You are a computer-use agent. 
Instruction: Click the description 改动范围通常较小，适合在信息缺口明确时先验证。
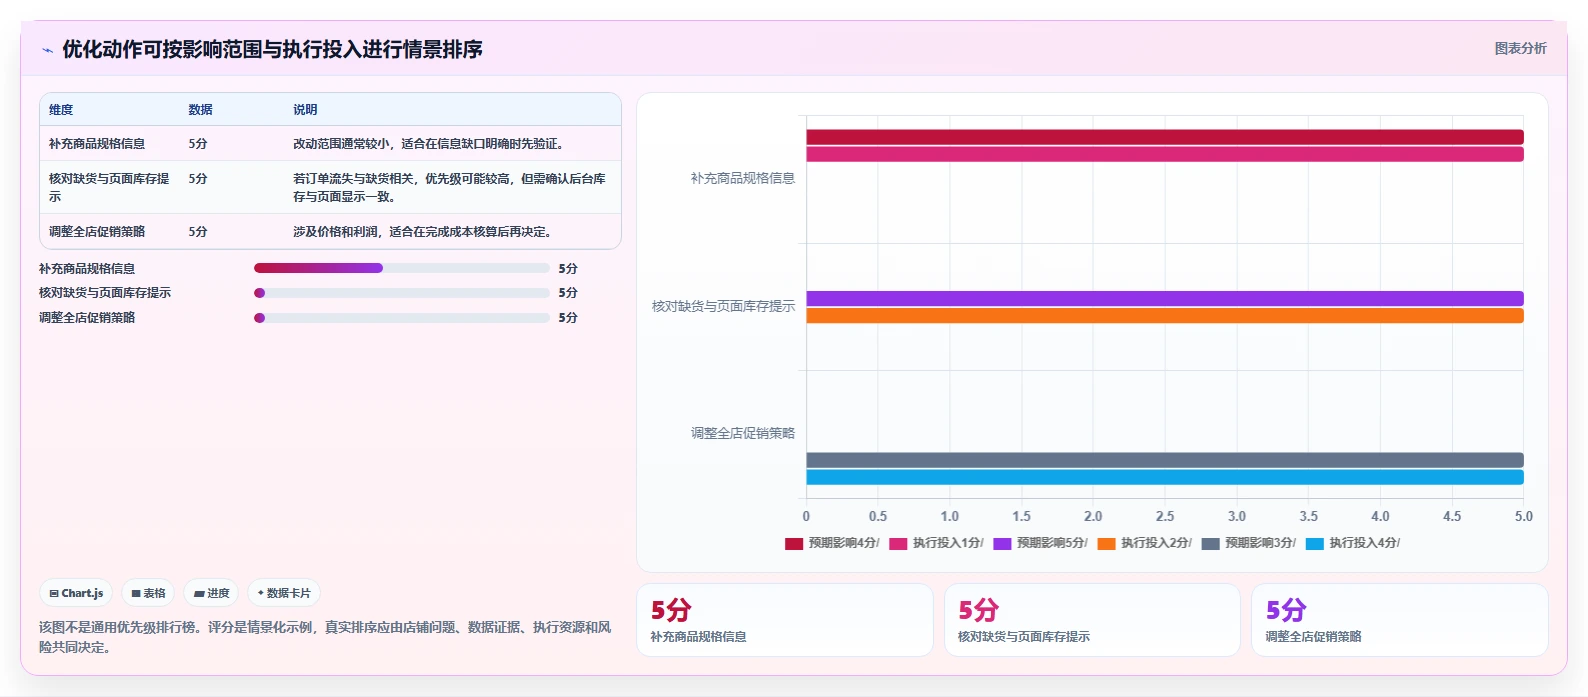(431, 144)
